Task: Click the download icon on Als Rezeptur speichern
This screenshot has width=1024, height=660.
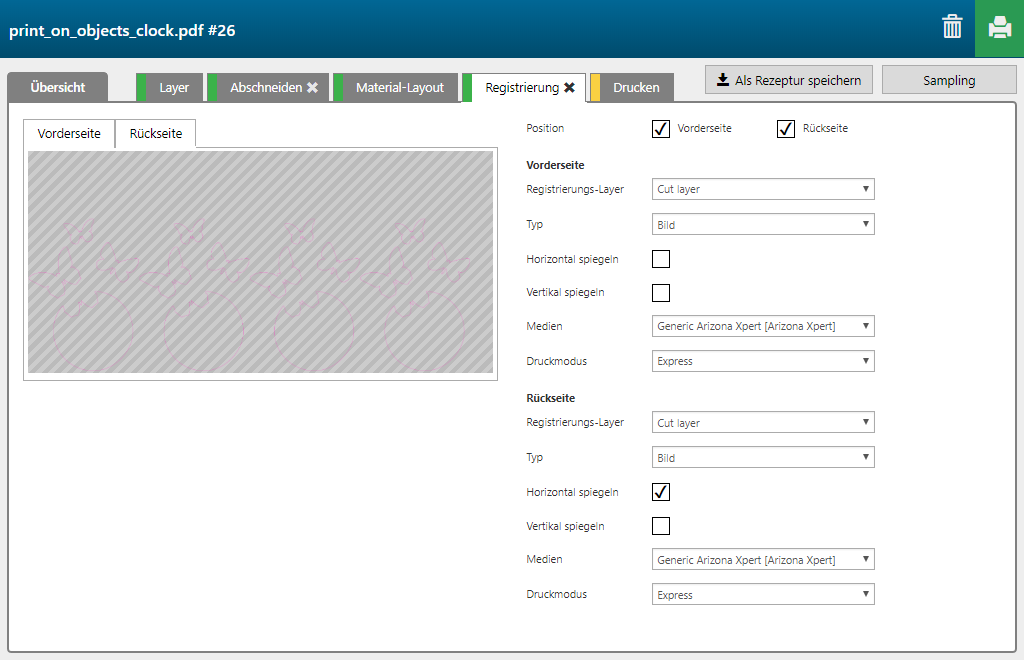Action: click(x=723, y=80)
